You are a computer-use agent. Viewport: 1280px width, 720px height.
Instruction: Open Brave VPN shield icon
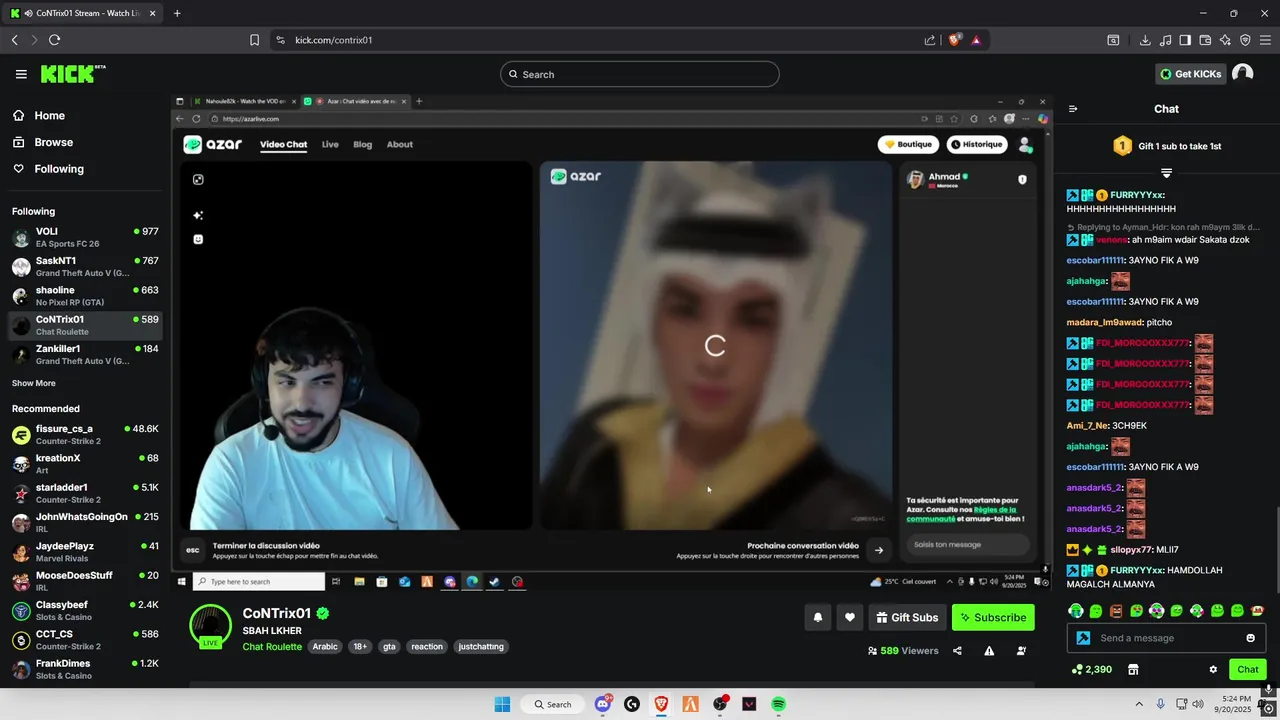(1245, 40)
